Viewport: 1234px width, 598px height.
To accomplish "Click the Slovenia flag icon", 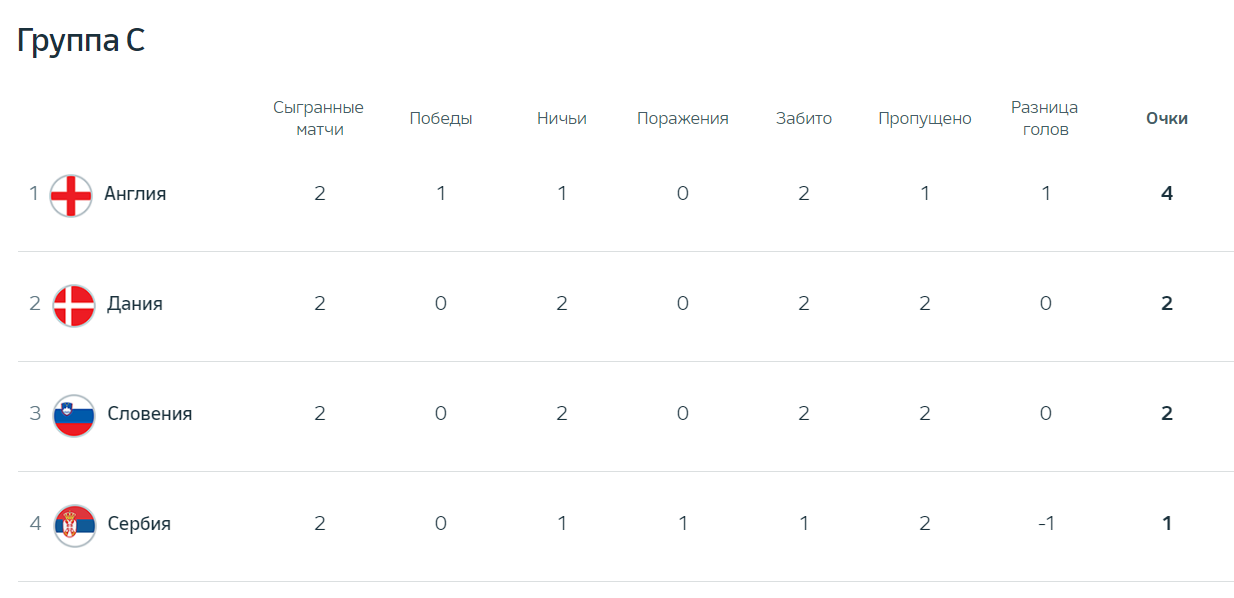I will (74, 415).
